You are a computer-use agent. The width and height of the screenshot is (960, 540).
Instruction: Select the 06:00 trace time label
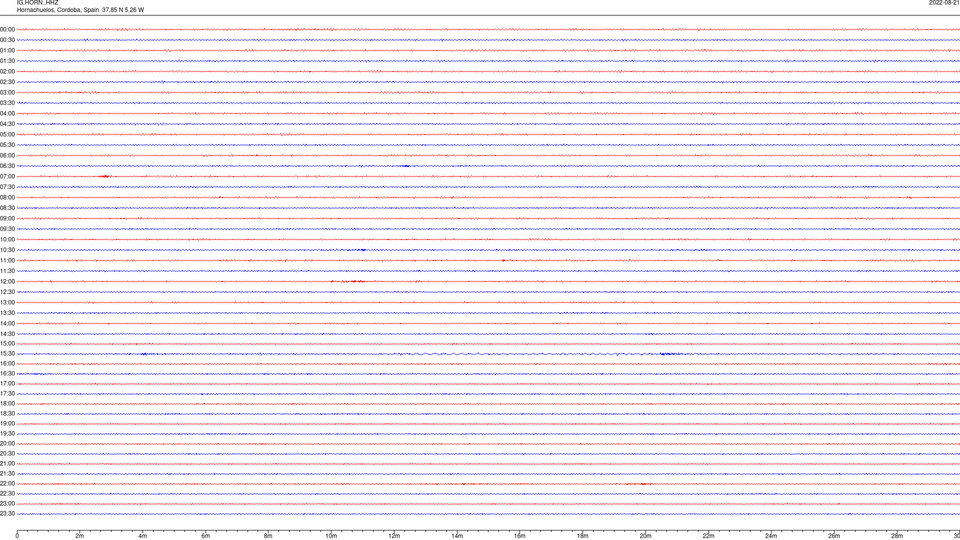point(7,156)
